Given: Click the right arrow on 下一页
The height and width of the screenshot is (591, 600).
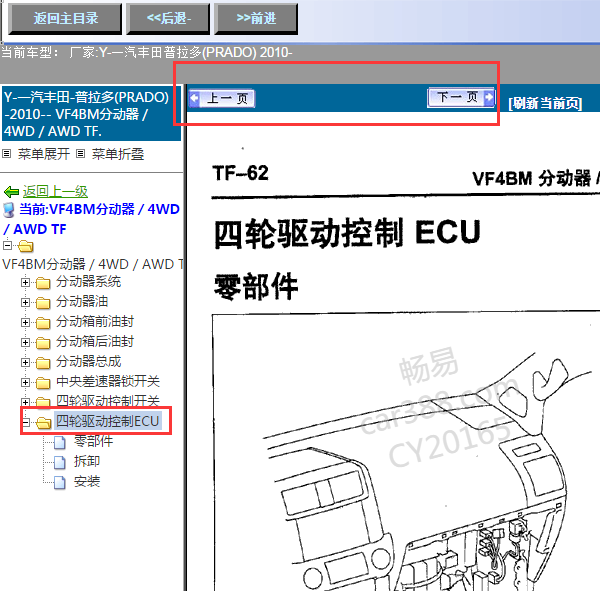Looking at the screenshot, I should point(489,97).
